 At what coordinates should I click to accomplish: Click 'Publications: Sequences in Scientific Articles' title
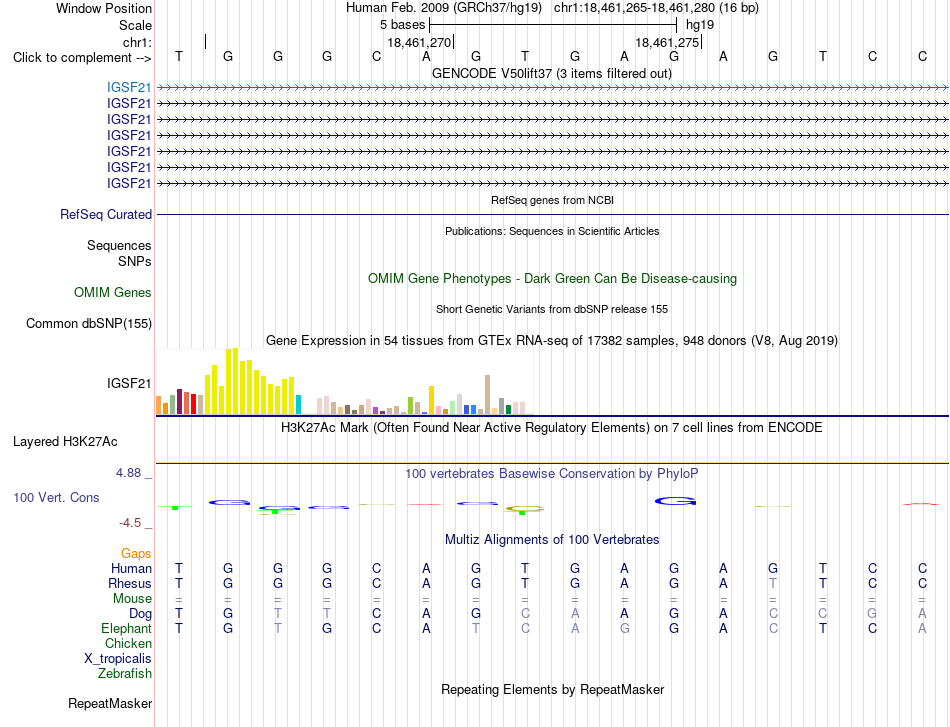[552, 231]
